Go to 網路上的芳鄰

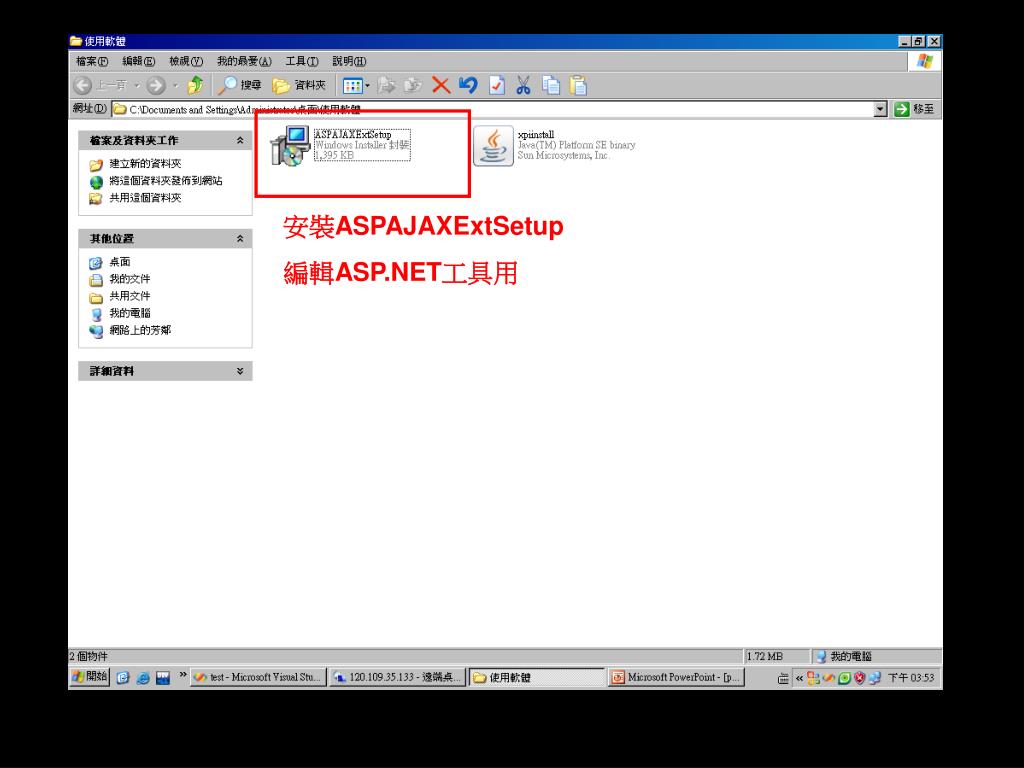tap(140, 330)
